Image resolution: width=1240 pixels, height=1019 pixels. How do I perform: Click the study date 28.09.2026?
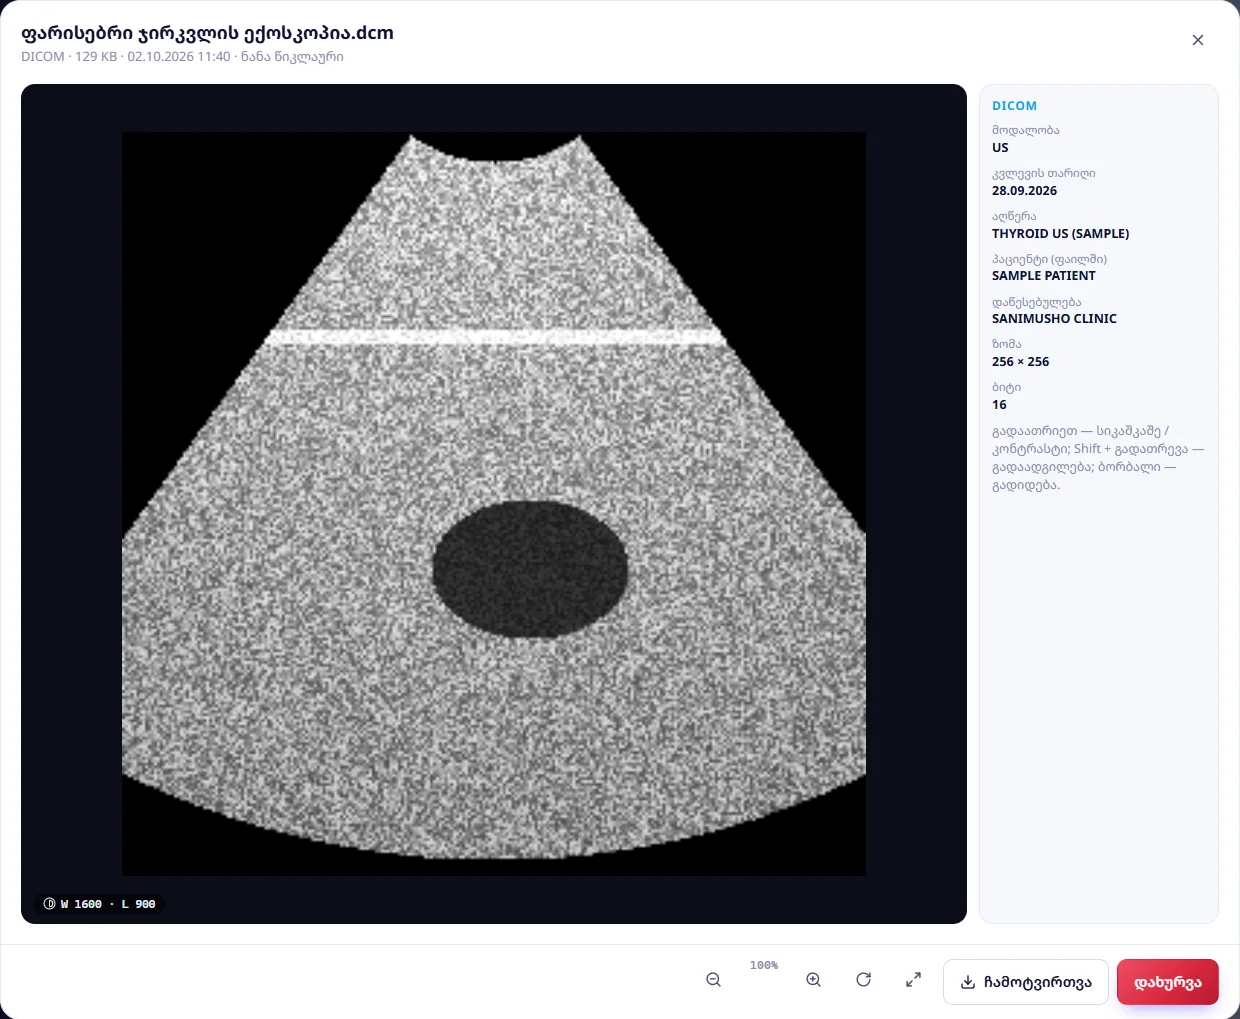click(1024, 191)
